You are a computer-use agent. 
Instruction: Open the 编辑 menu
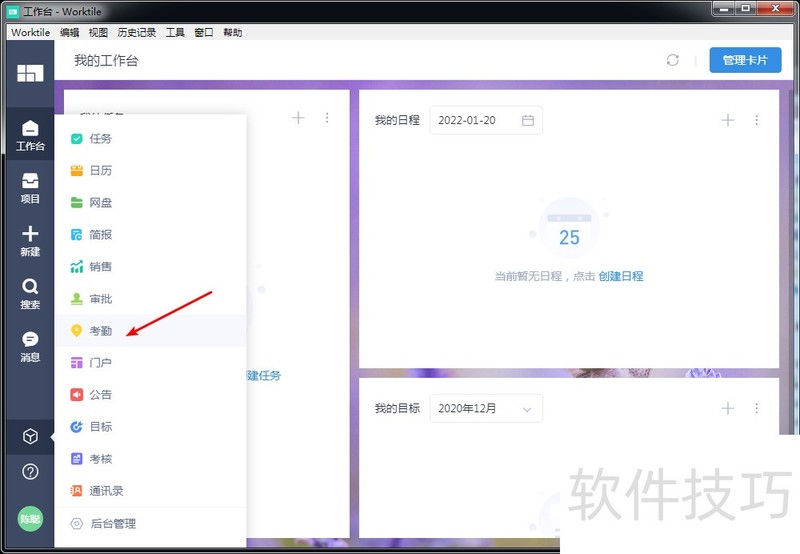[x=69, y=33]
